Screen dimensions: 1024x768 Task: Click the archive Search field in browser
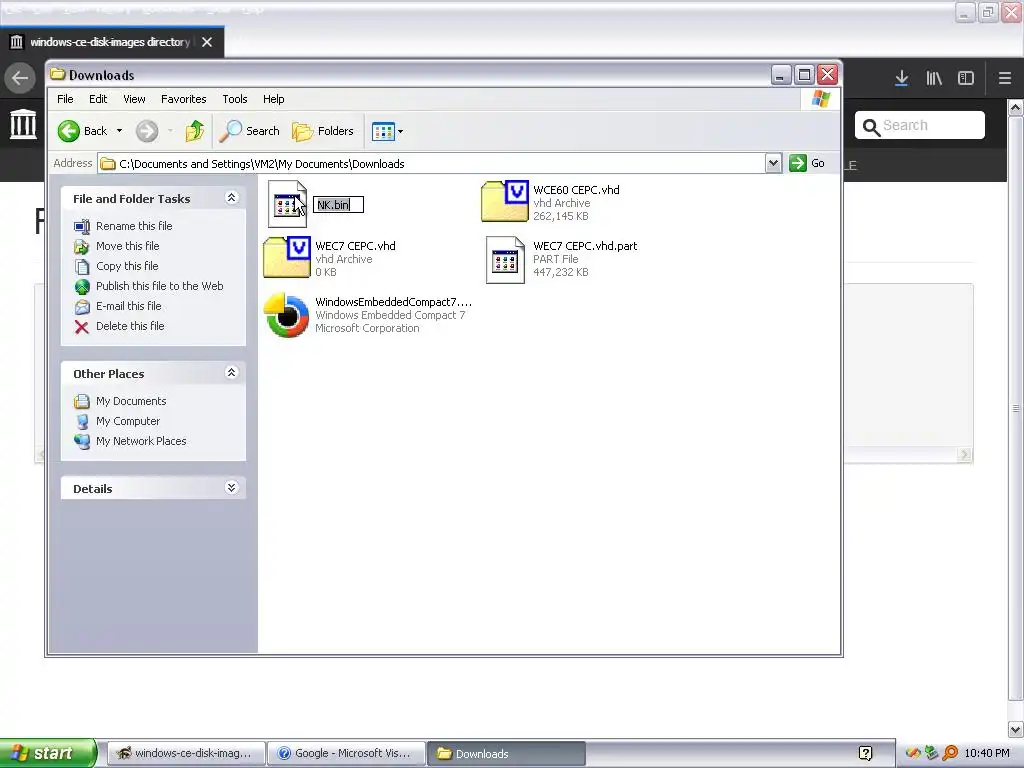pos(920,125)
